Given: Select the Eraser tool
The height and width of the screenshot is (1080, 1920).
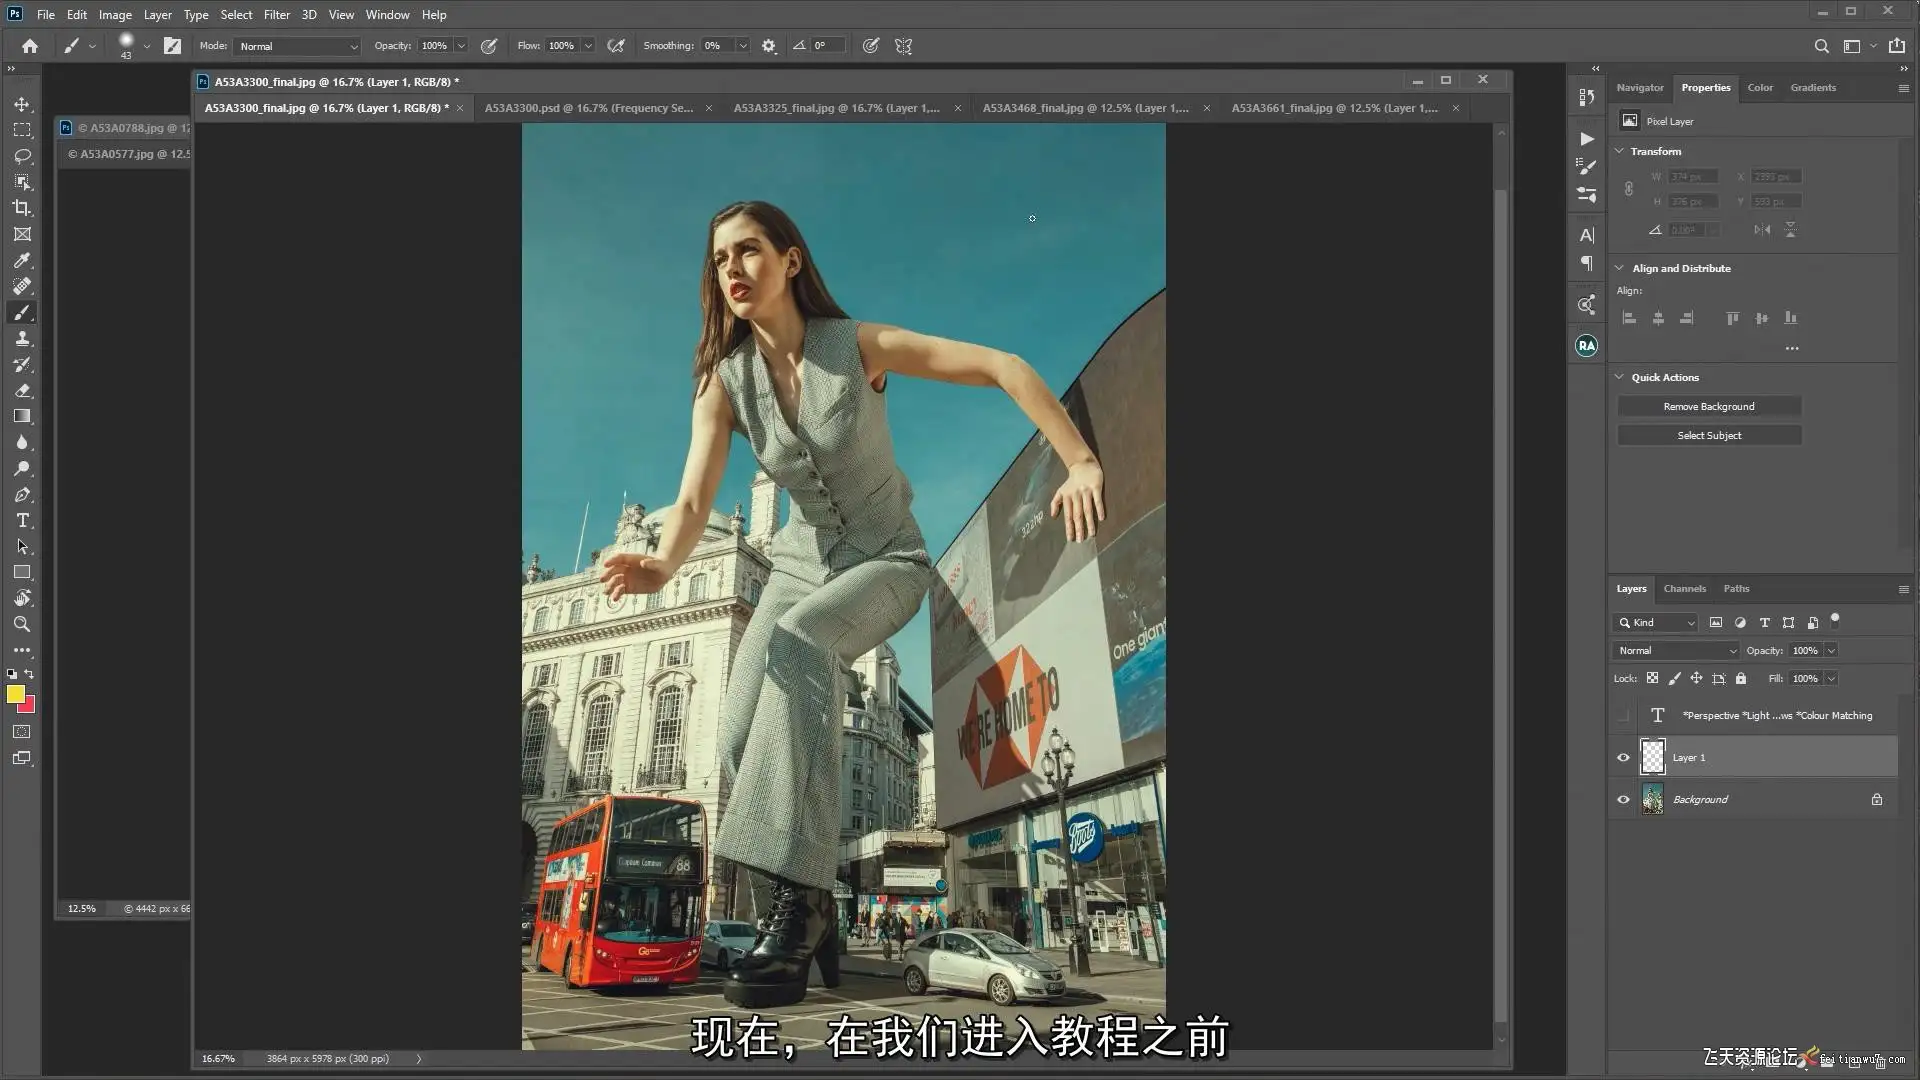Looking at the screenshot, I should coord(22,391).
